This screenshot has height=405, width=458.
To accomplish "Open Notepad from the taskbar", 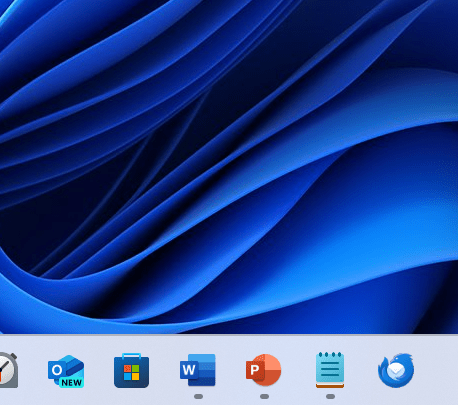I will [x=330, y=370].
